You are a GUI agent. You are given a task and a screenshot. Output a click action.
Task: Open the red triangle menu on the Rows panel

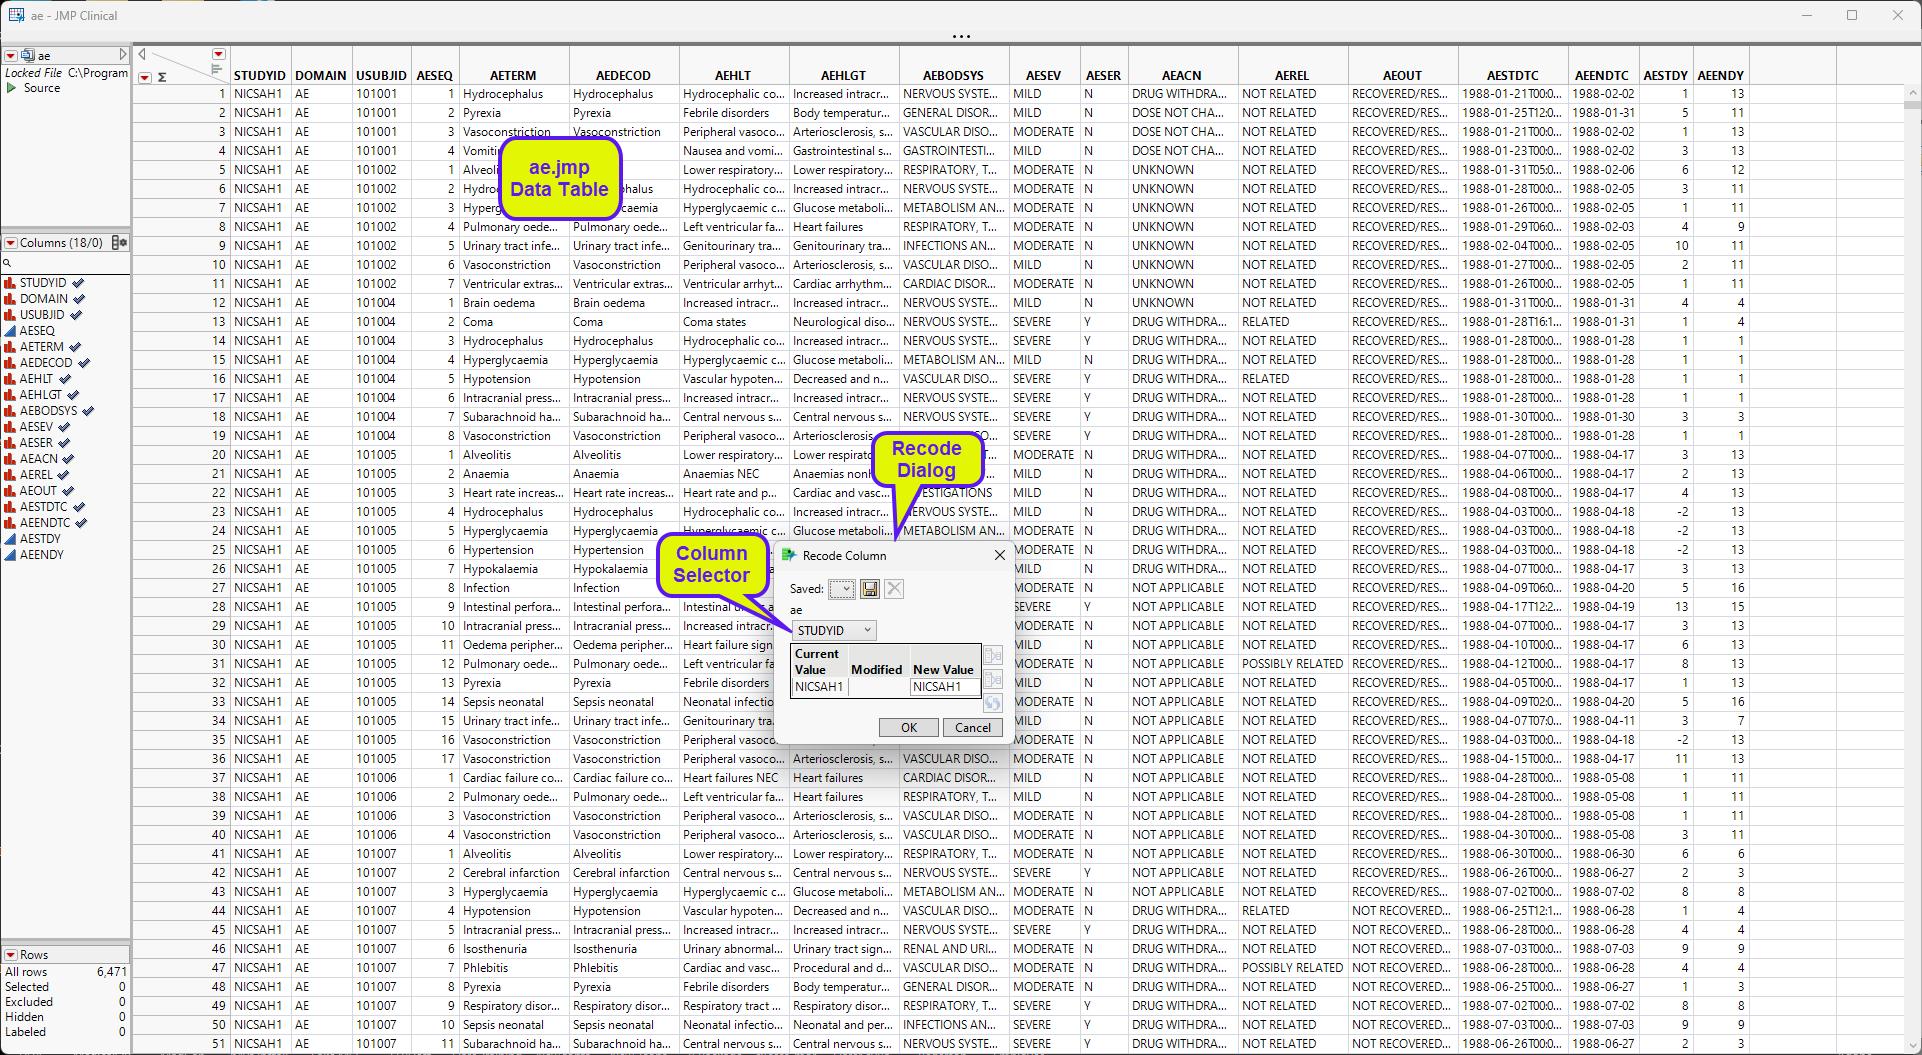(12, 955)
